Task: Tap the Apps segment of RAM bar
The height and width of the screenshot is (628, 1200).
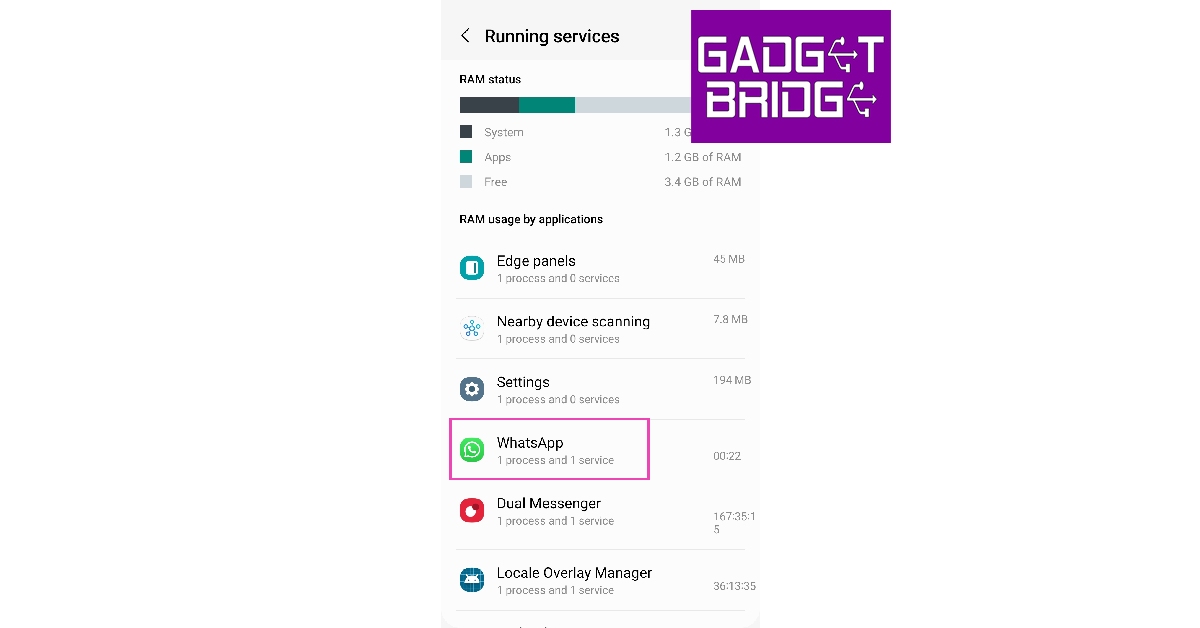Action: [x=547, y=105]
